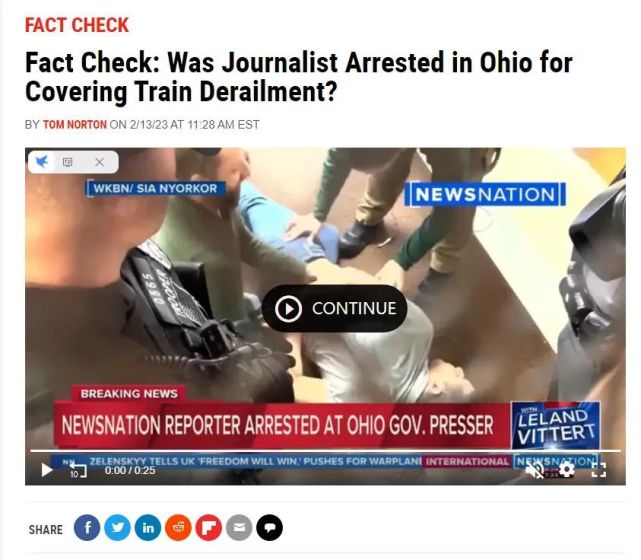Screen dimensions: 641x560
Task: Open video settings gear
Action: tap(567, 470)
